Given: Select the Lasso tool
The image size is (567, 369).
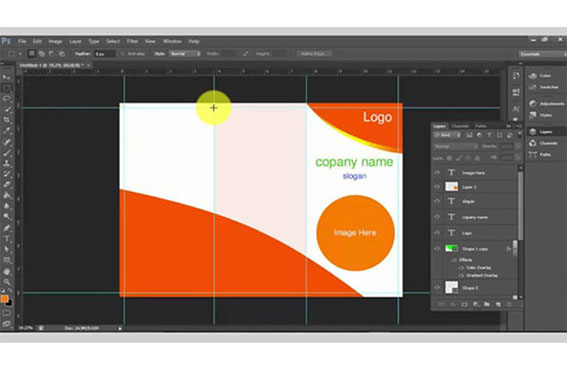Looking at the screenshot, I should [7, 98].
